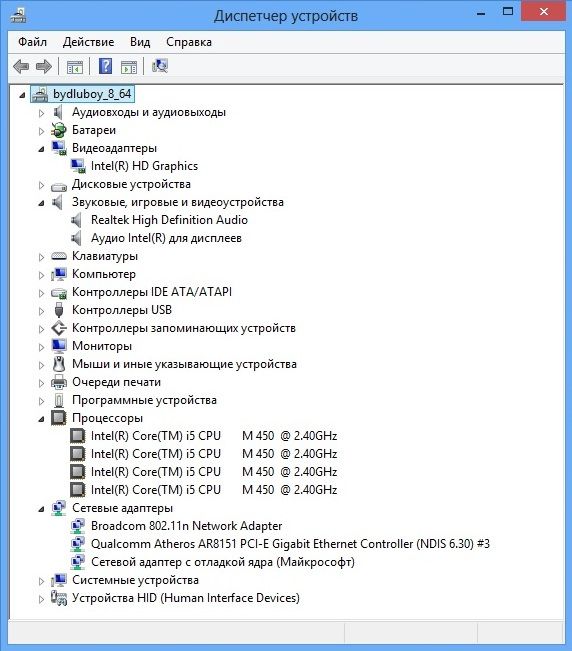Screen dimensions: 572x651
Task: Expand the Батареи category
Action: tap(41, 131)
